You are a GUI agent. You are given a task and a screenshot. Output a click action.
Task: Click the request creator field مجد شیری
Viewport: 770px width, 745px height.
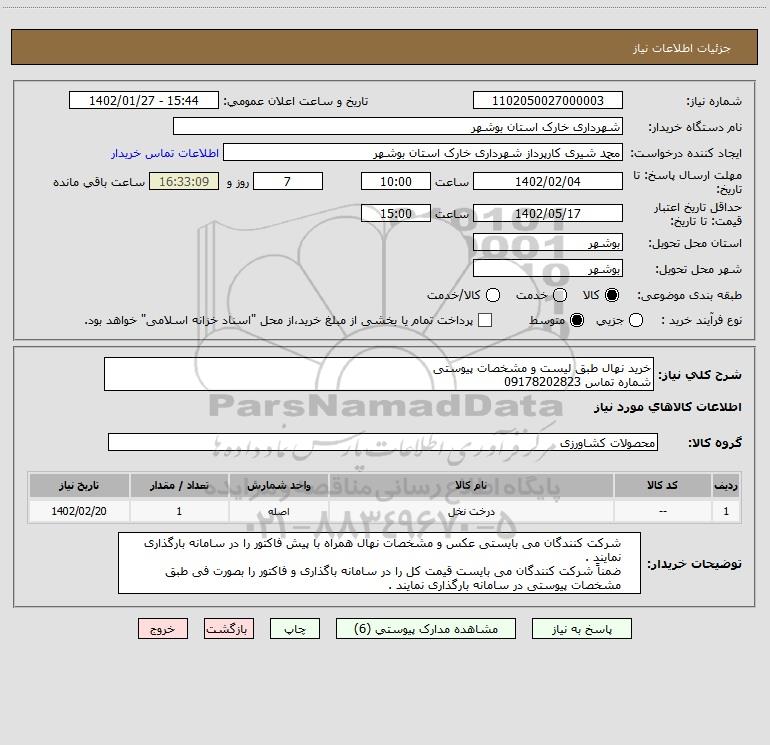click(423, 153)
